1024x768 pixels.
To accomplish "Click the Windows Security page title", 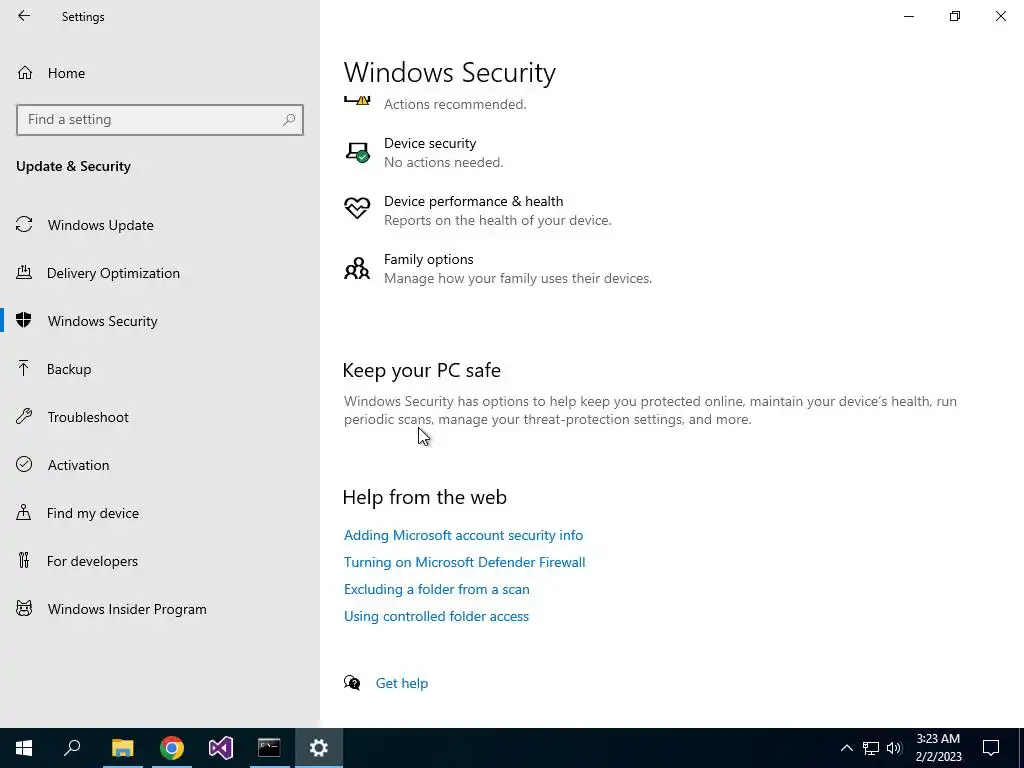I will [x=449, y=72].
